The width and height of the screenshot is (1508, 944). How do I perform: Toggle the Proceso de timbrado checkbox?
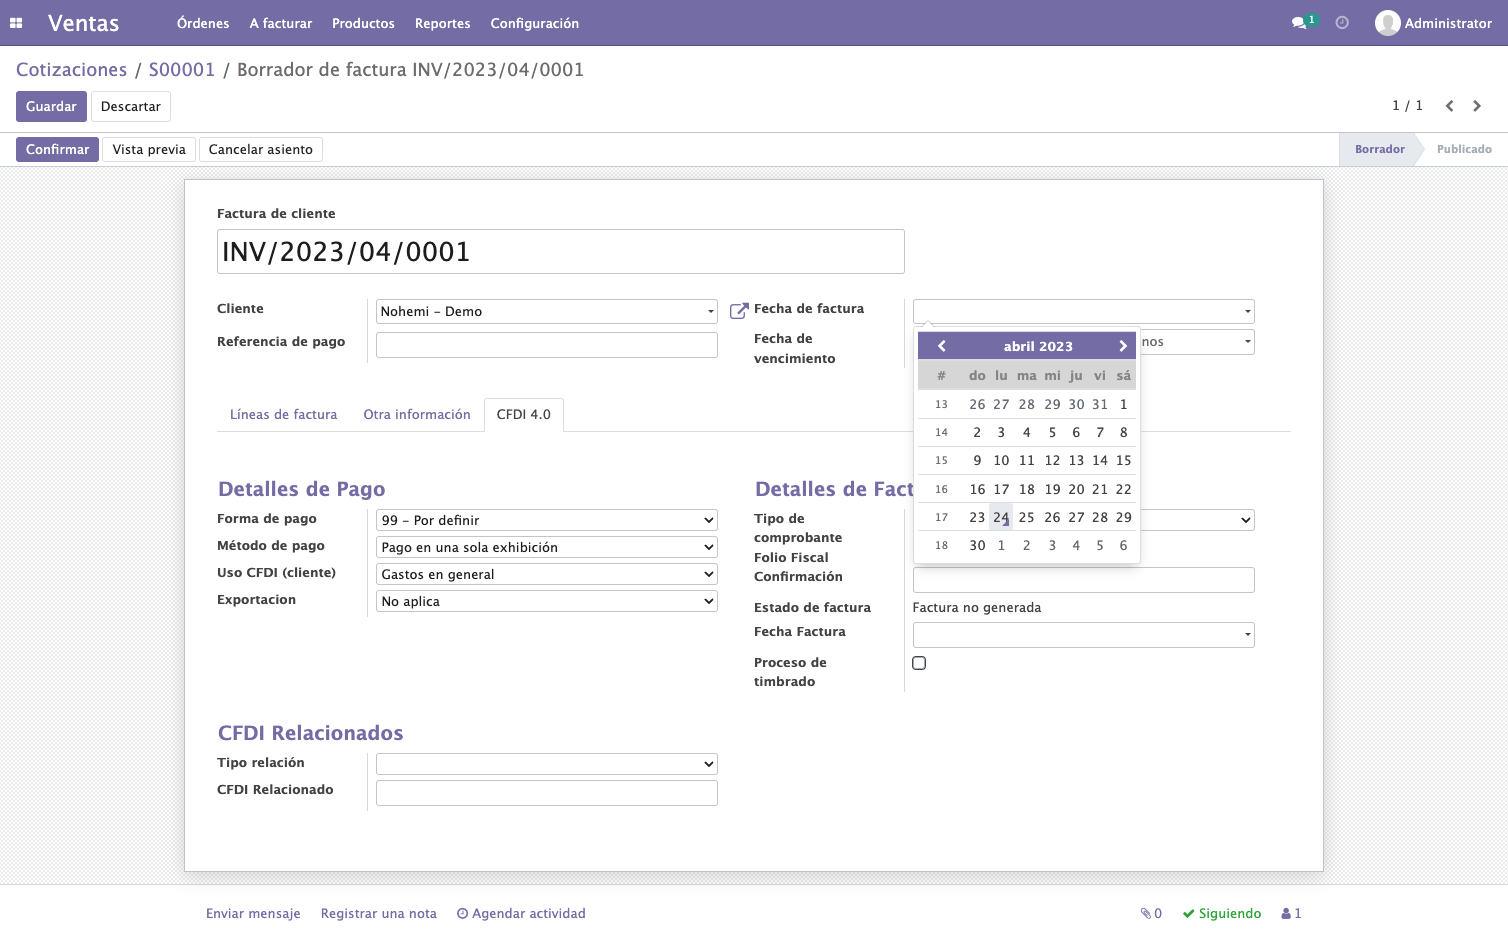pos(919,663)
